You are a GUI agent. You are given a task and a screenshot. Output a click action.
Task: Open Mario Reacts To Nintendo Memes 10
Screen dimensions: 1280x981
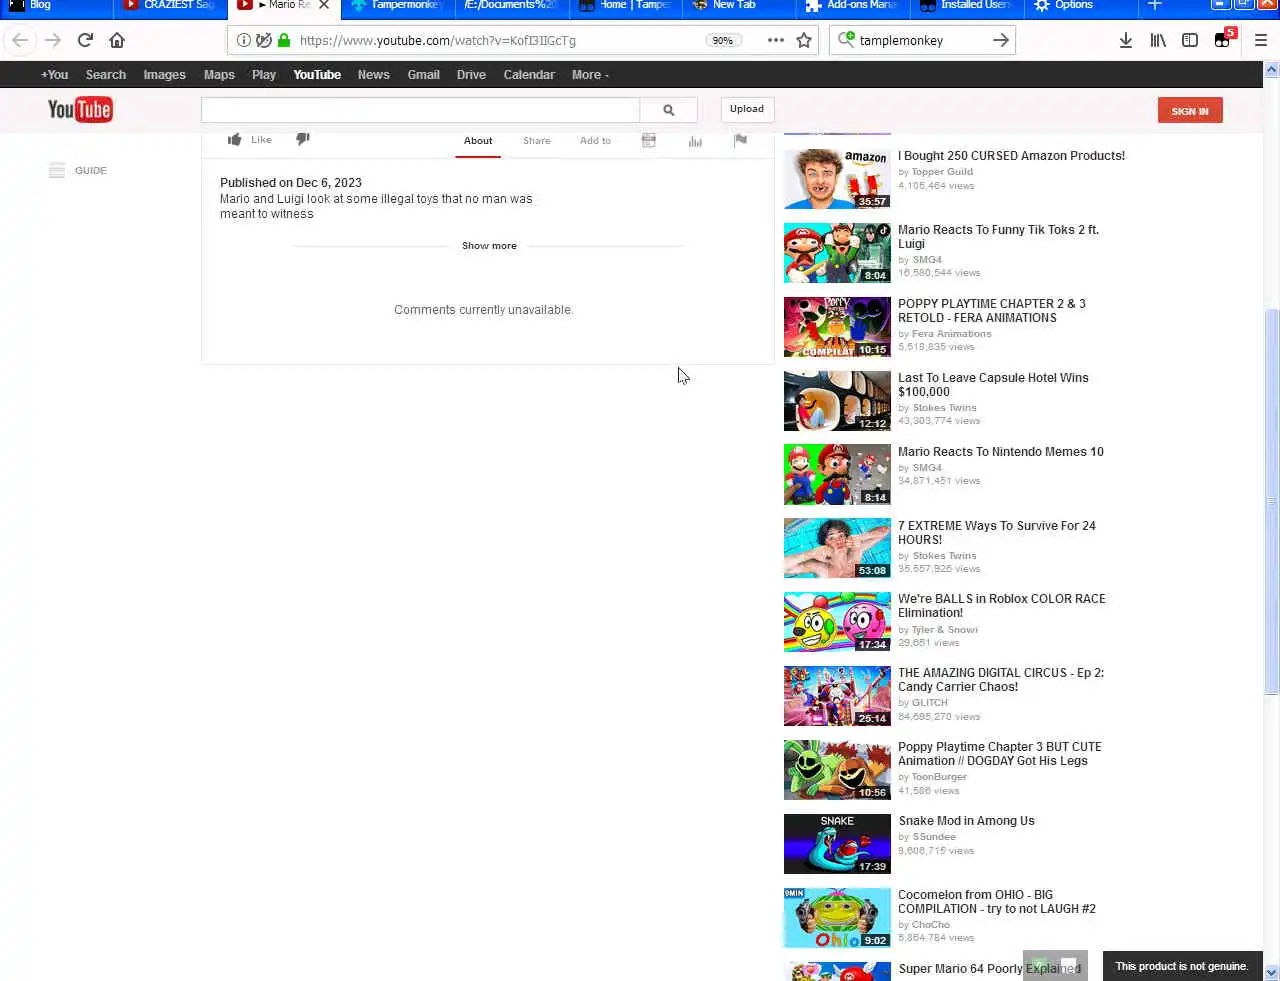coord(1001,452)
